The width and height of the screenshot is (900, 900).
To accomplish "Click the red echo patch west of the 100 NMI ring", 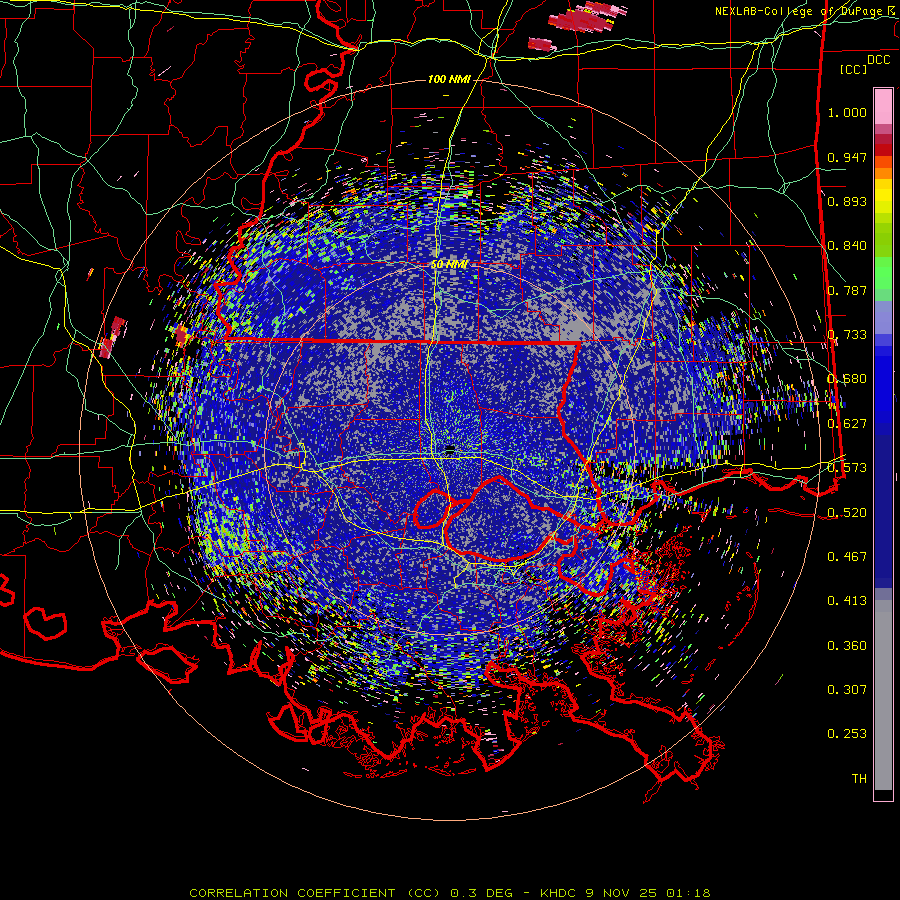I will tap(112, 338).
